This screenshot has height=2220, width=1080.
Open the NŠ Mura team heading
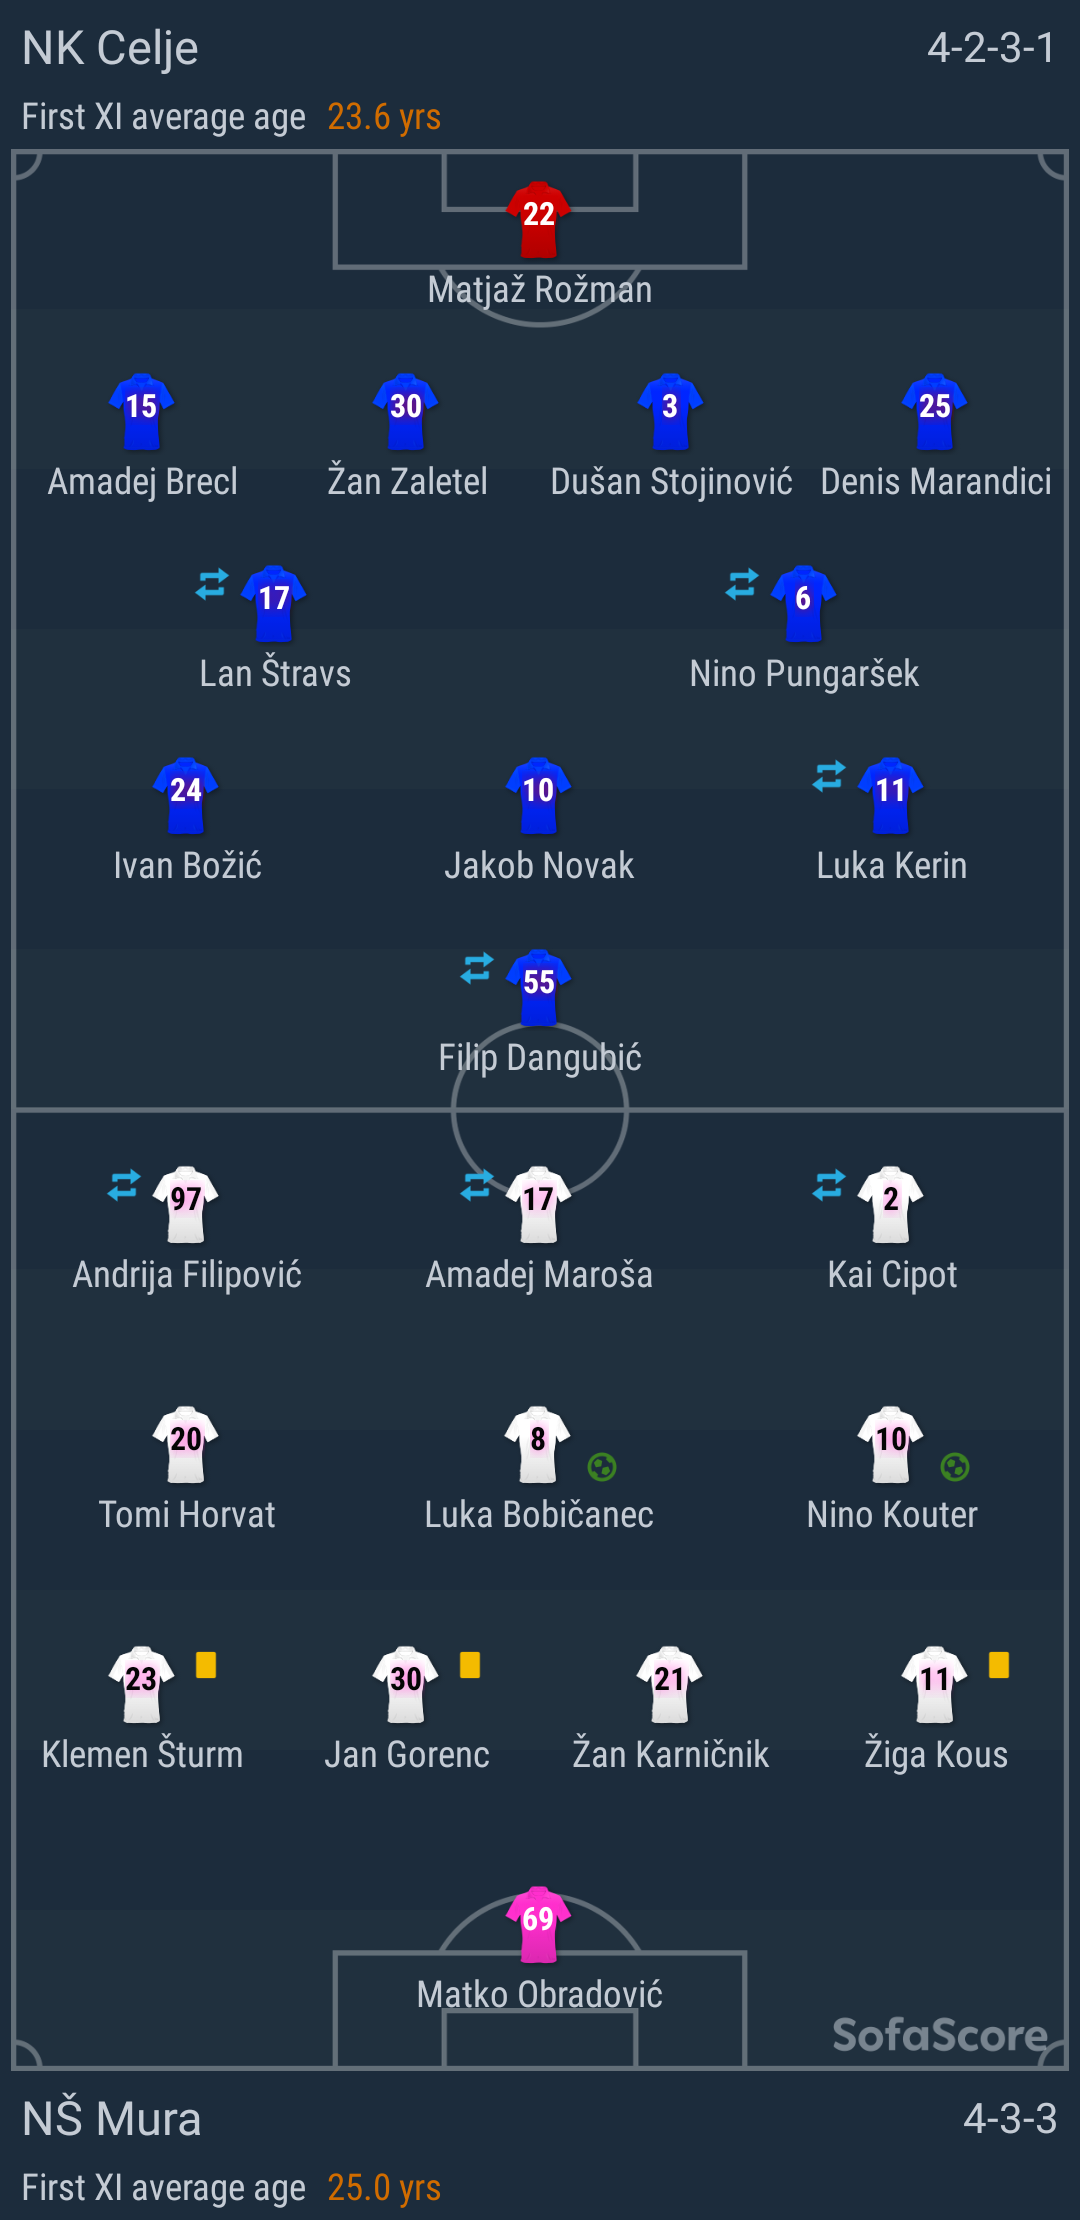(112, 2119)
